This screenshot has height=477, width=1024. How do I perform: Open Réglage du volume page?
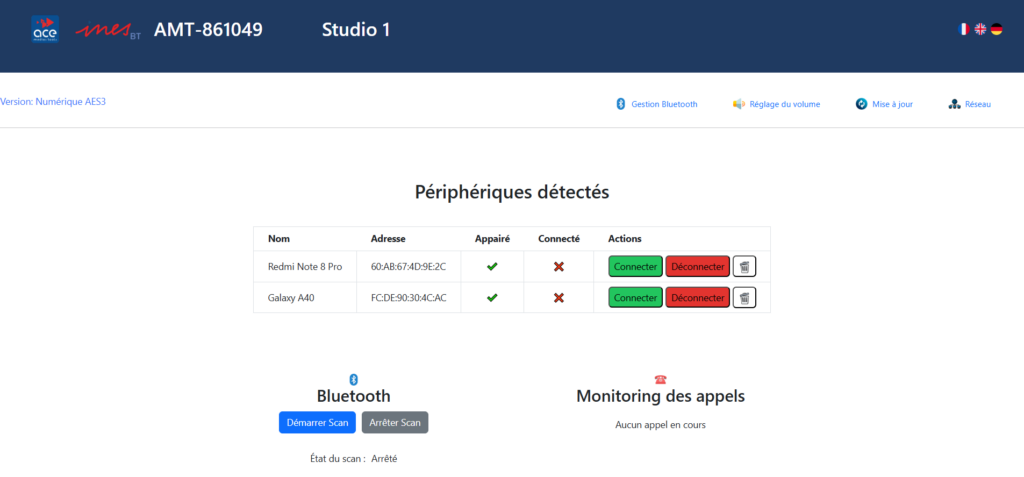(777, 104)
